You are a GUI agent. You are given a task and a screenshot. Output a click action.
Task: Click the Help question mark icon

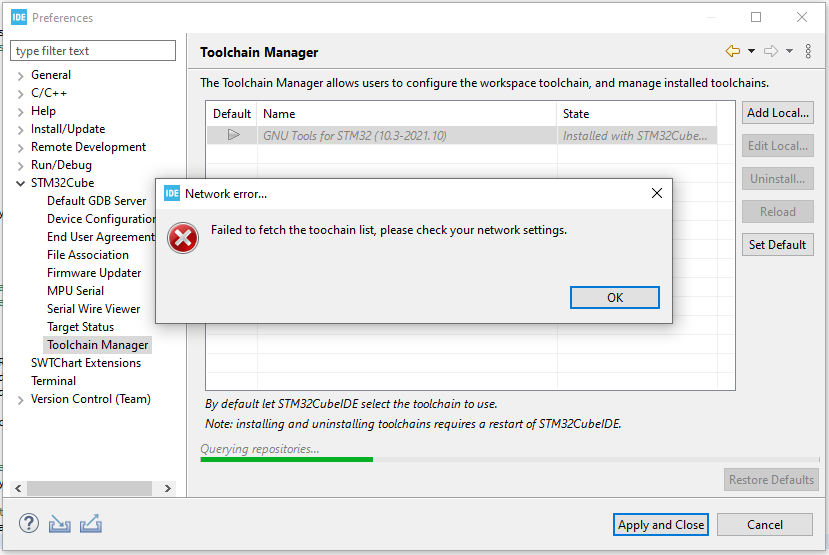(x=29, y=523)
